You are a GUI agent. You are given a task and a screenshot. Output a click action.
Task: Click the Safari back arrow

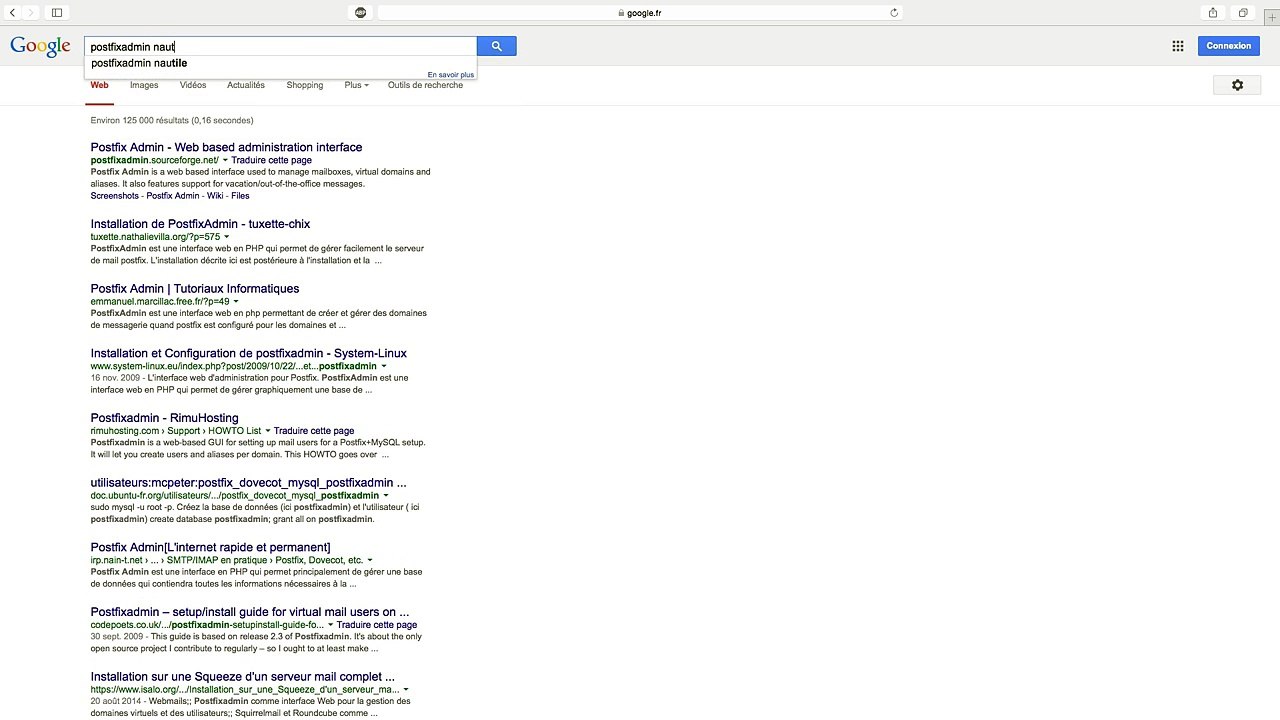pyautogui.click(x=12, y=13)
